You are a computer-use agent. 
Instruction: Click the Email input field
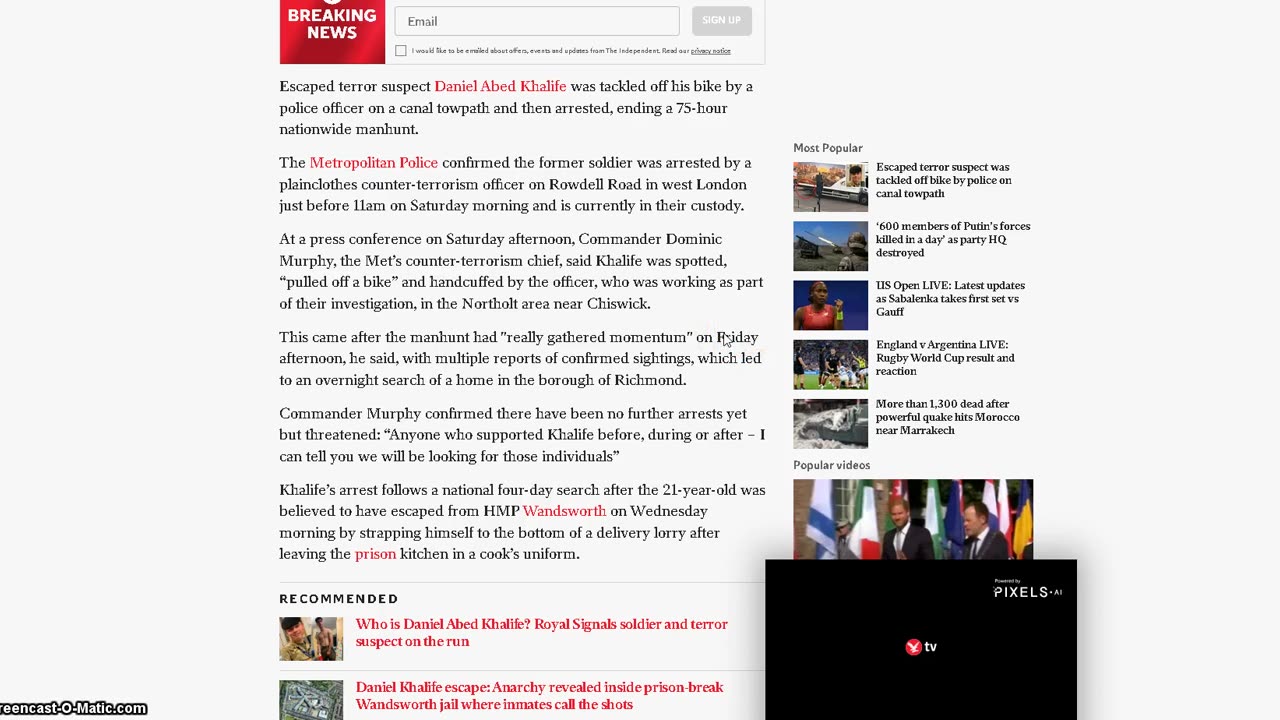537,21
